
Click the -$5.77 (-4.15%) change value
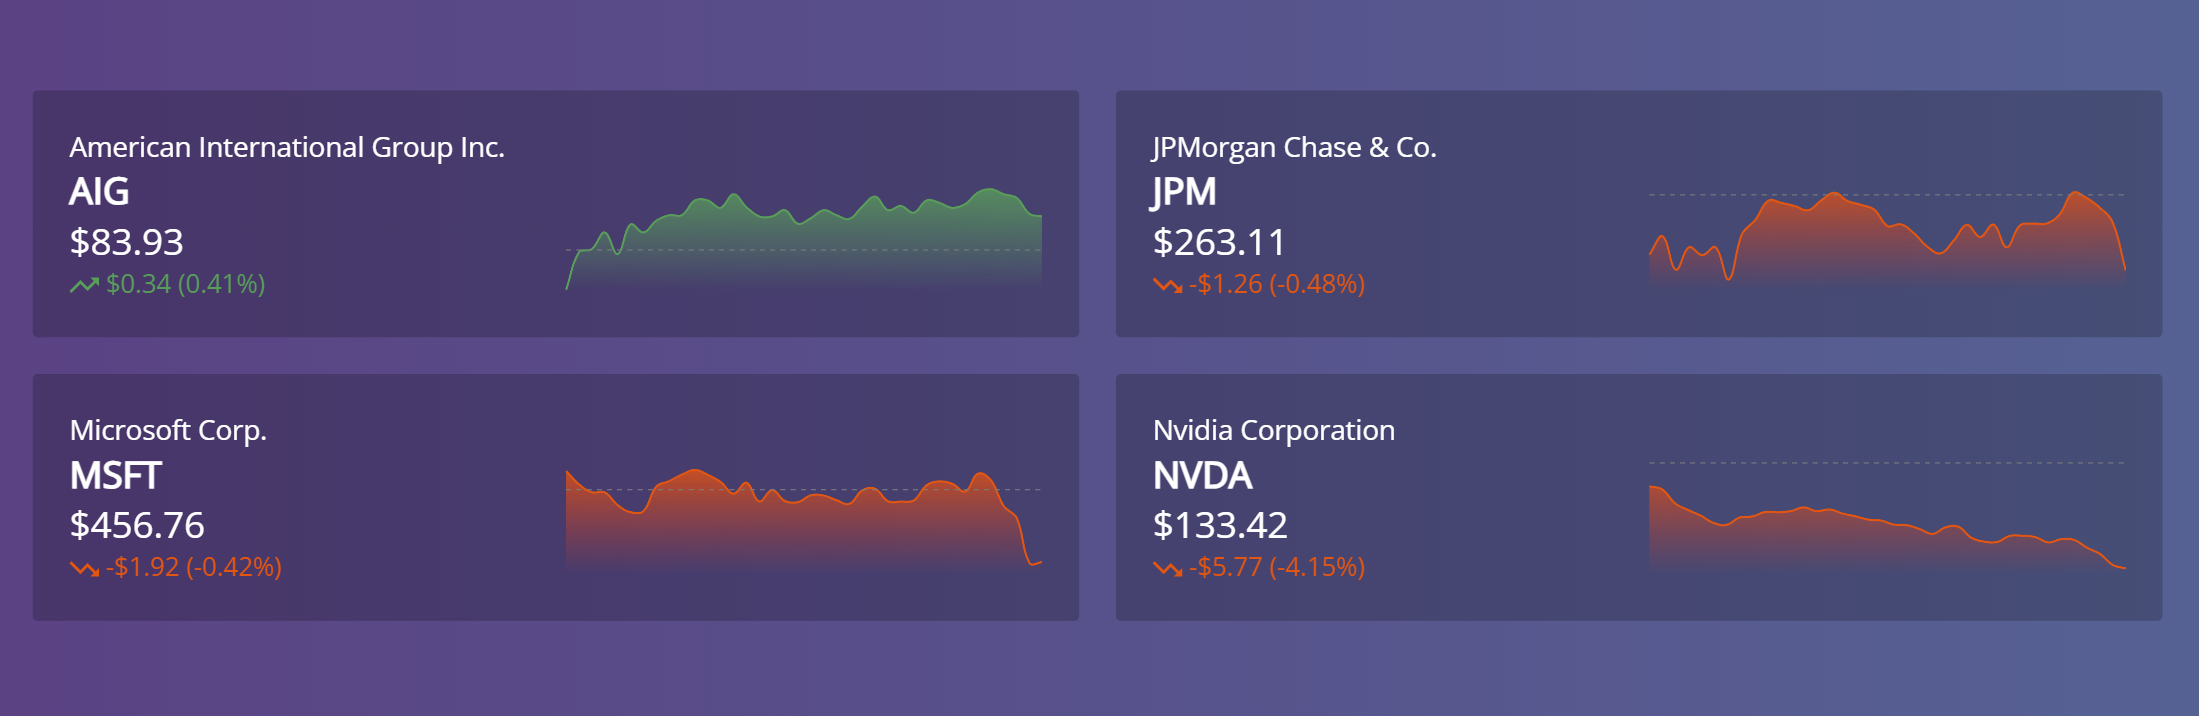pyautogui.click(x=1277, y=568)
